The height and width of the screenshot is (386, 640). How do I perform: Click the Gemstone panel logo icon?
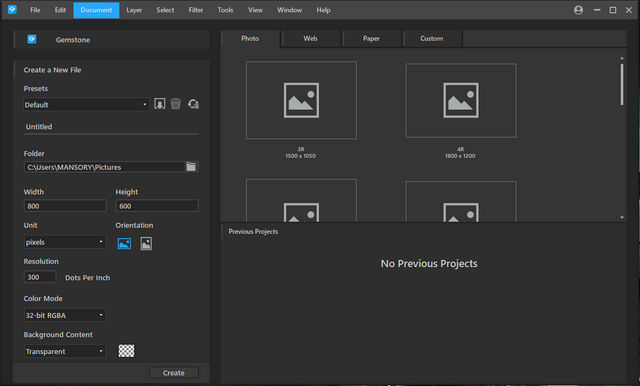tap(32, 39)
